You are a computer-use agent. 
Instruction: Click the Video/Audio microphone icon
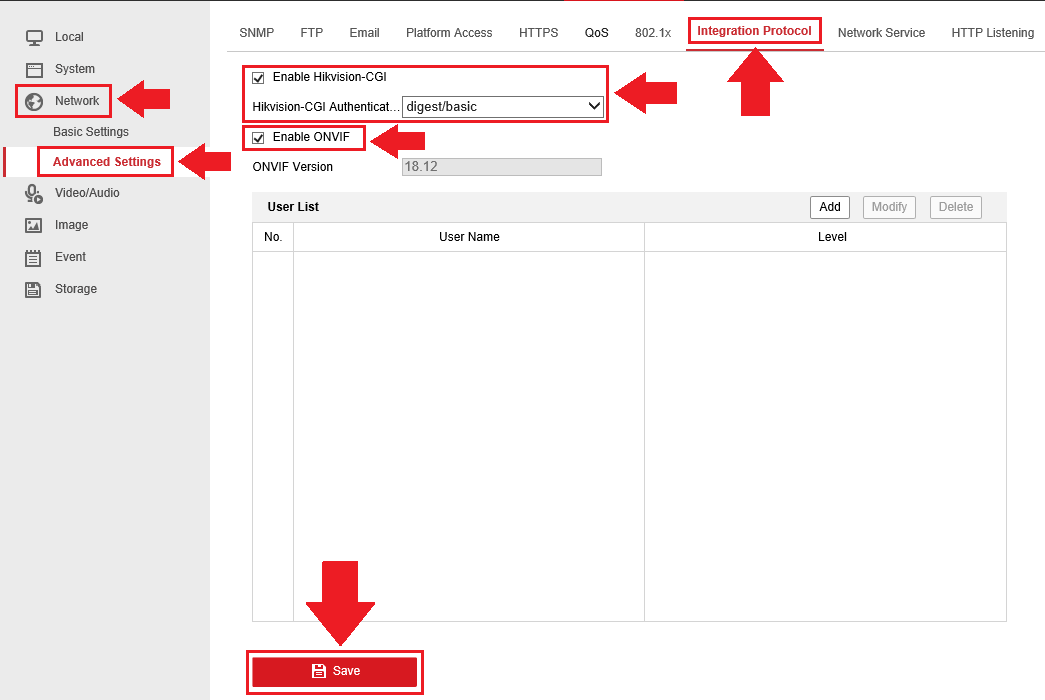pyautogui.click(x=34, y=193)
